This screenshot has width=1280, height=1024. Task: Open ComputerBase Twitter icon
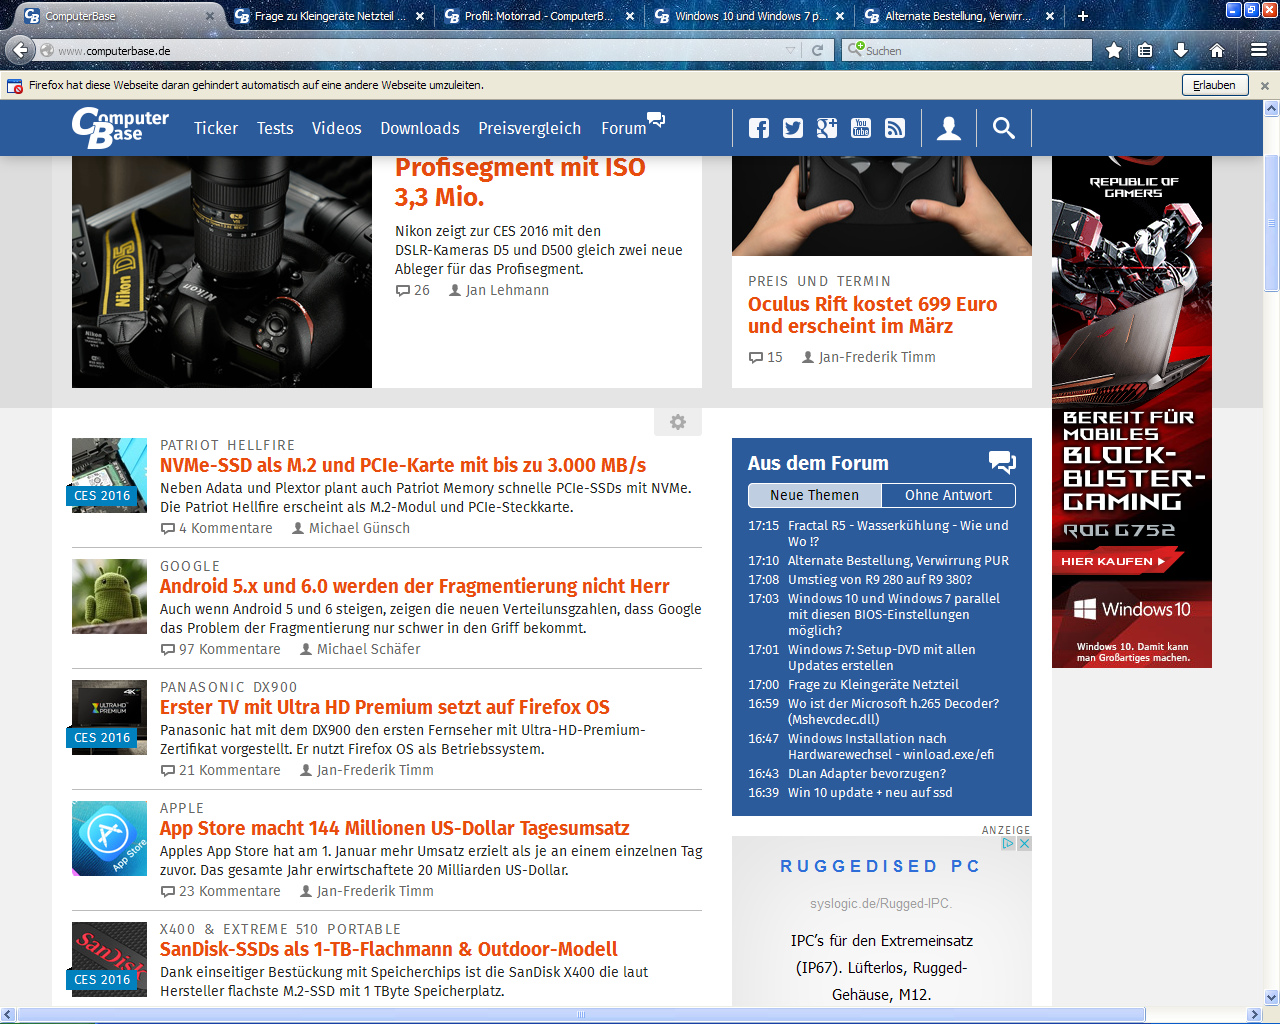[x=793, y=128]
